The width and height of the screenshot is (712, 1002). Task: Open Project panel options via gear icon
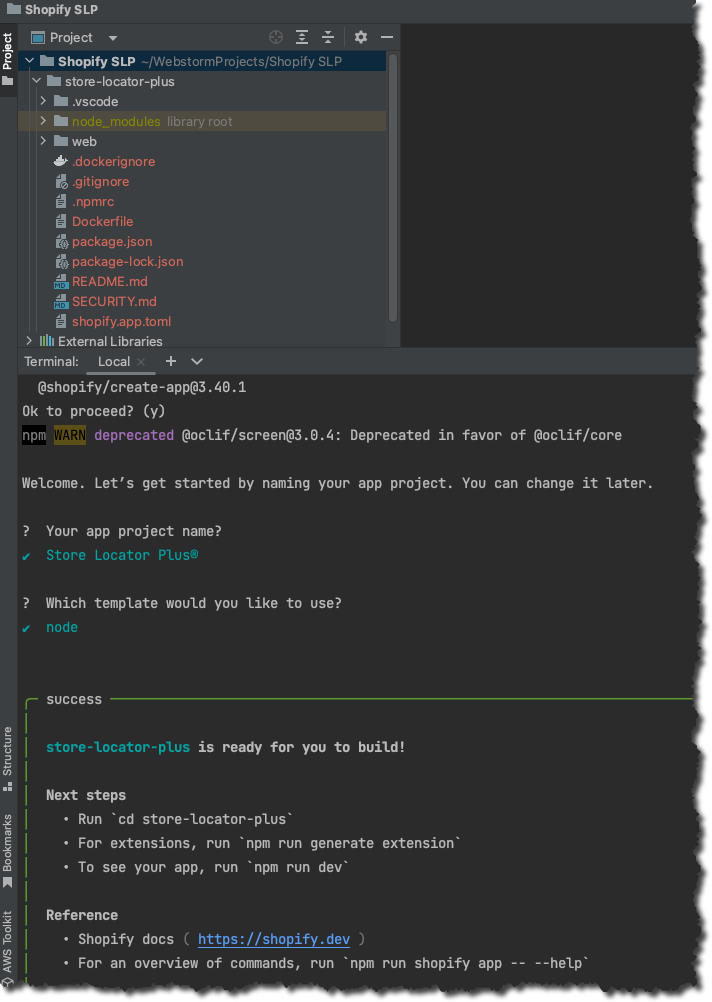[359, 36]
